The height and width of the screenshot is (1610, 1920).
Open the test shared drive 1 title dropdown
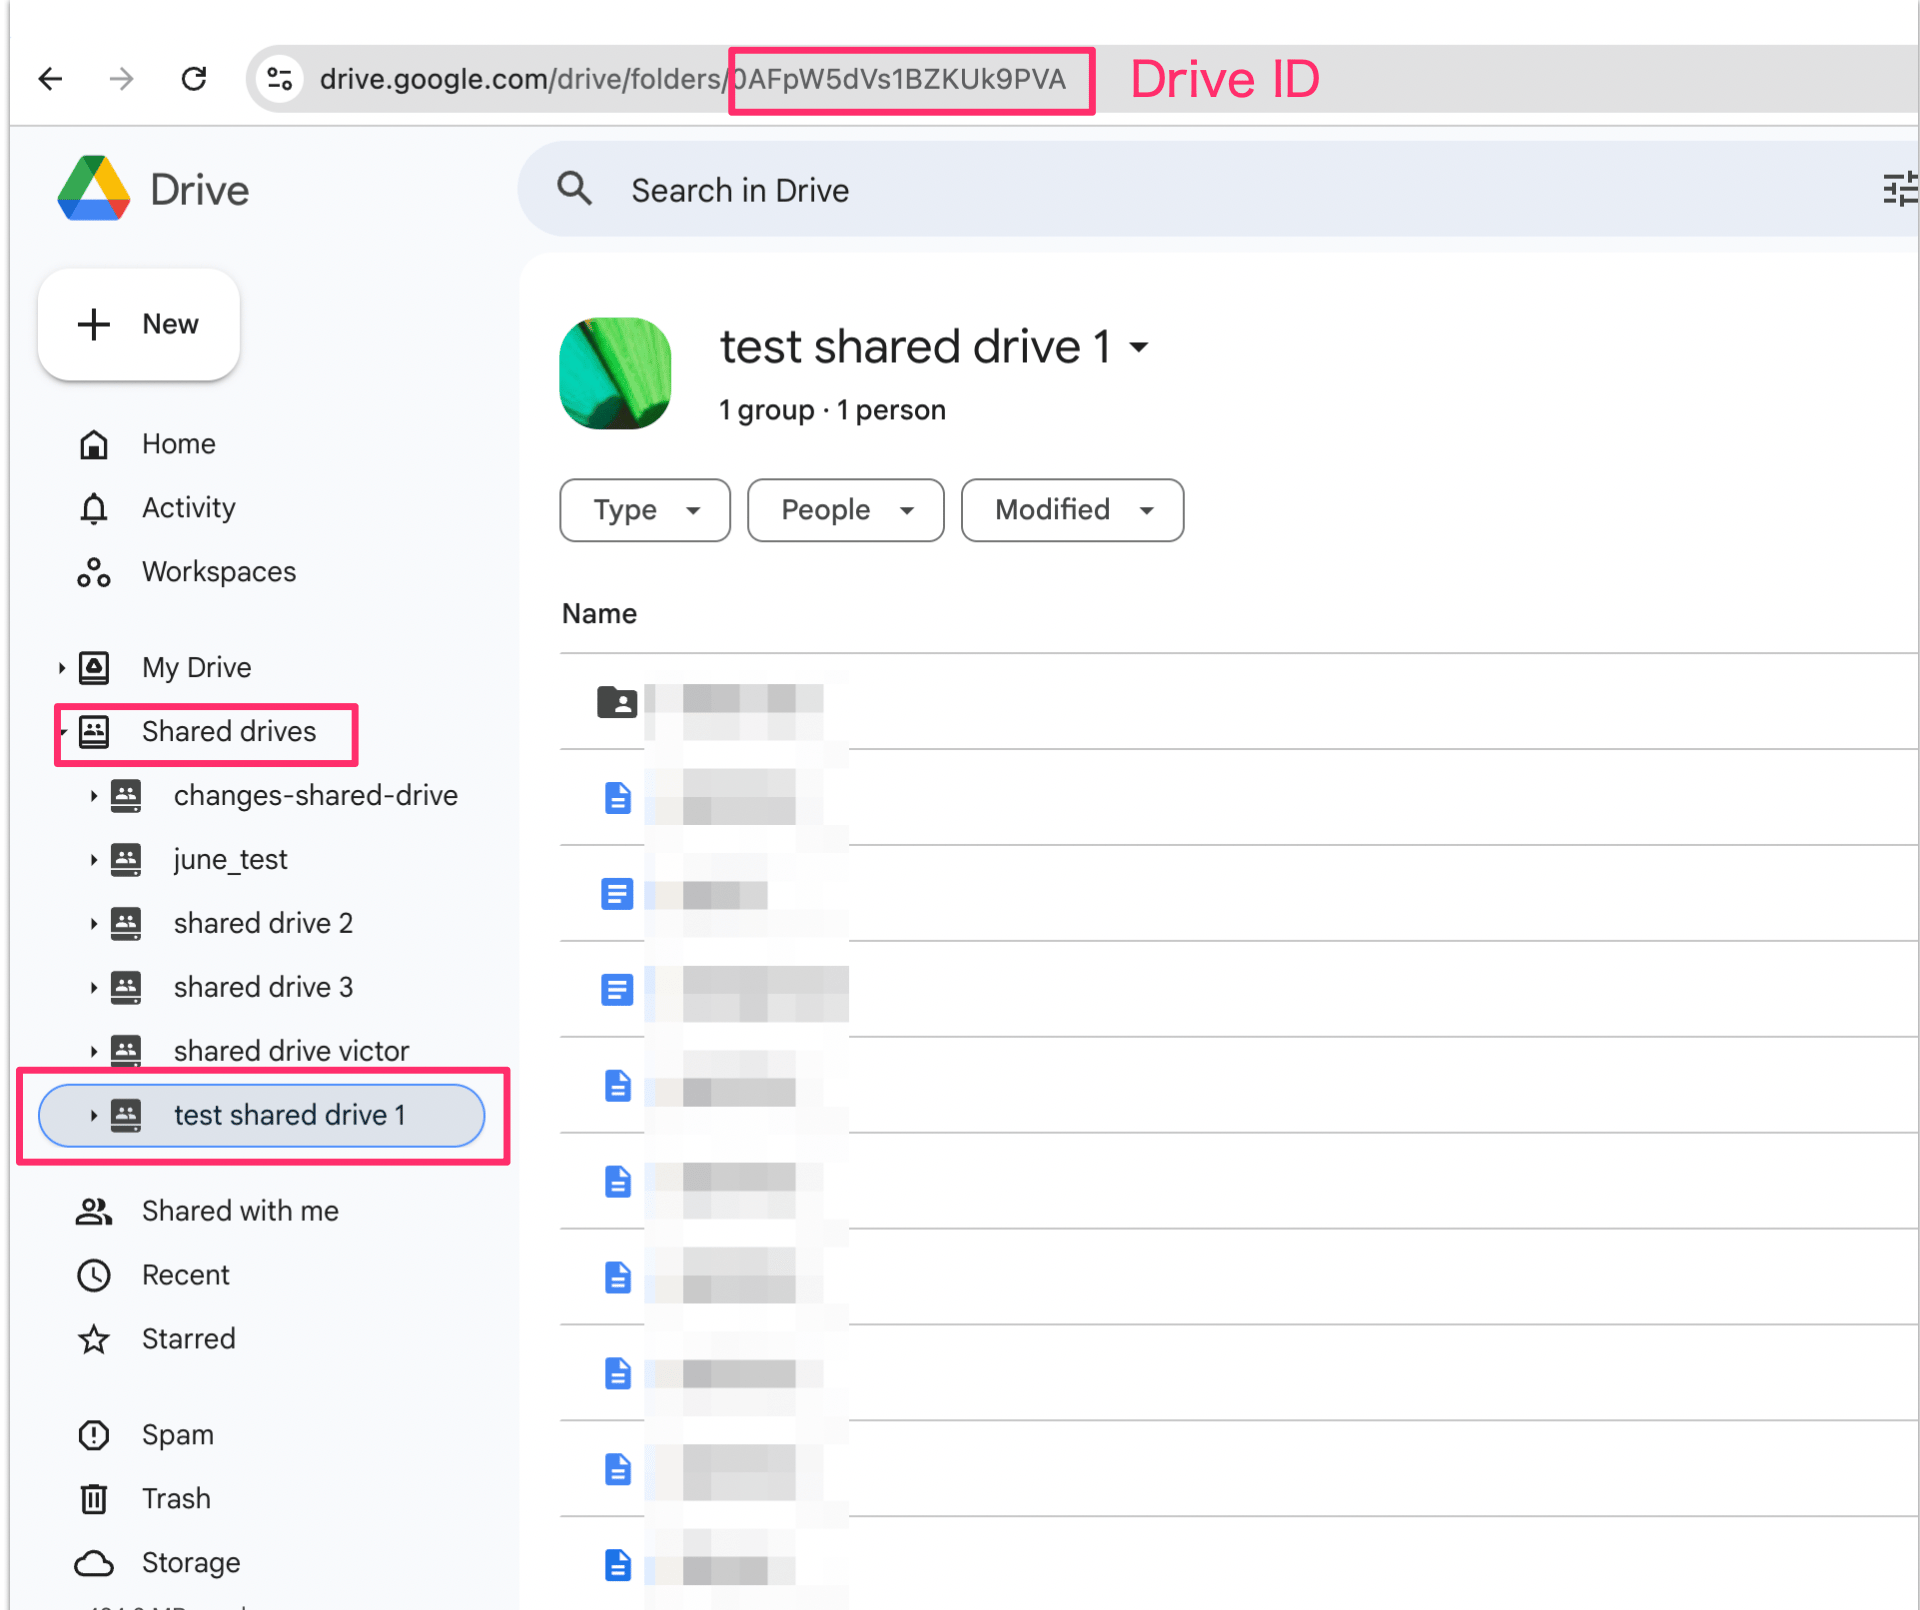pyautogui.click(x=1139, y=348)
